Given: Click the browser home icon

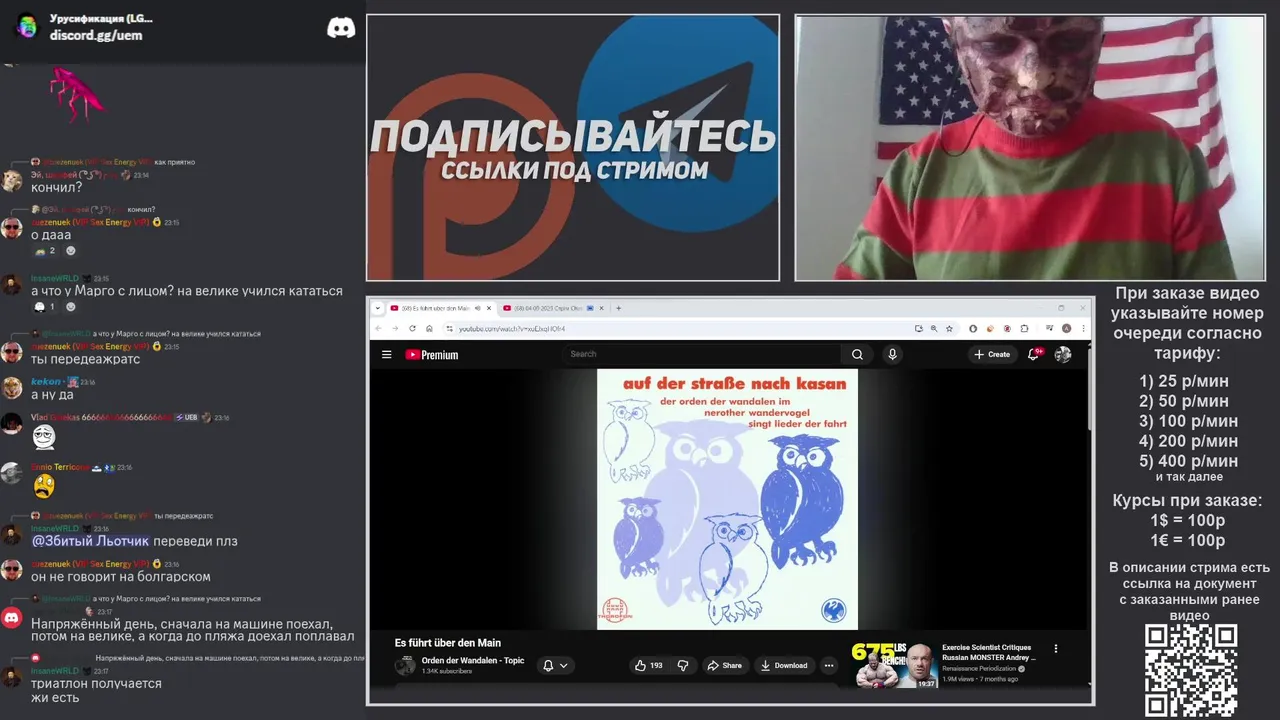Looking at the screenshot, I should (429, 328).
